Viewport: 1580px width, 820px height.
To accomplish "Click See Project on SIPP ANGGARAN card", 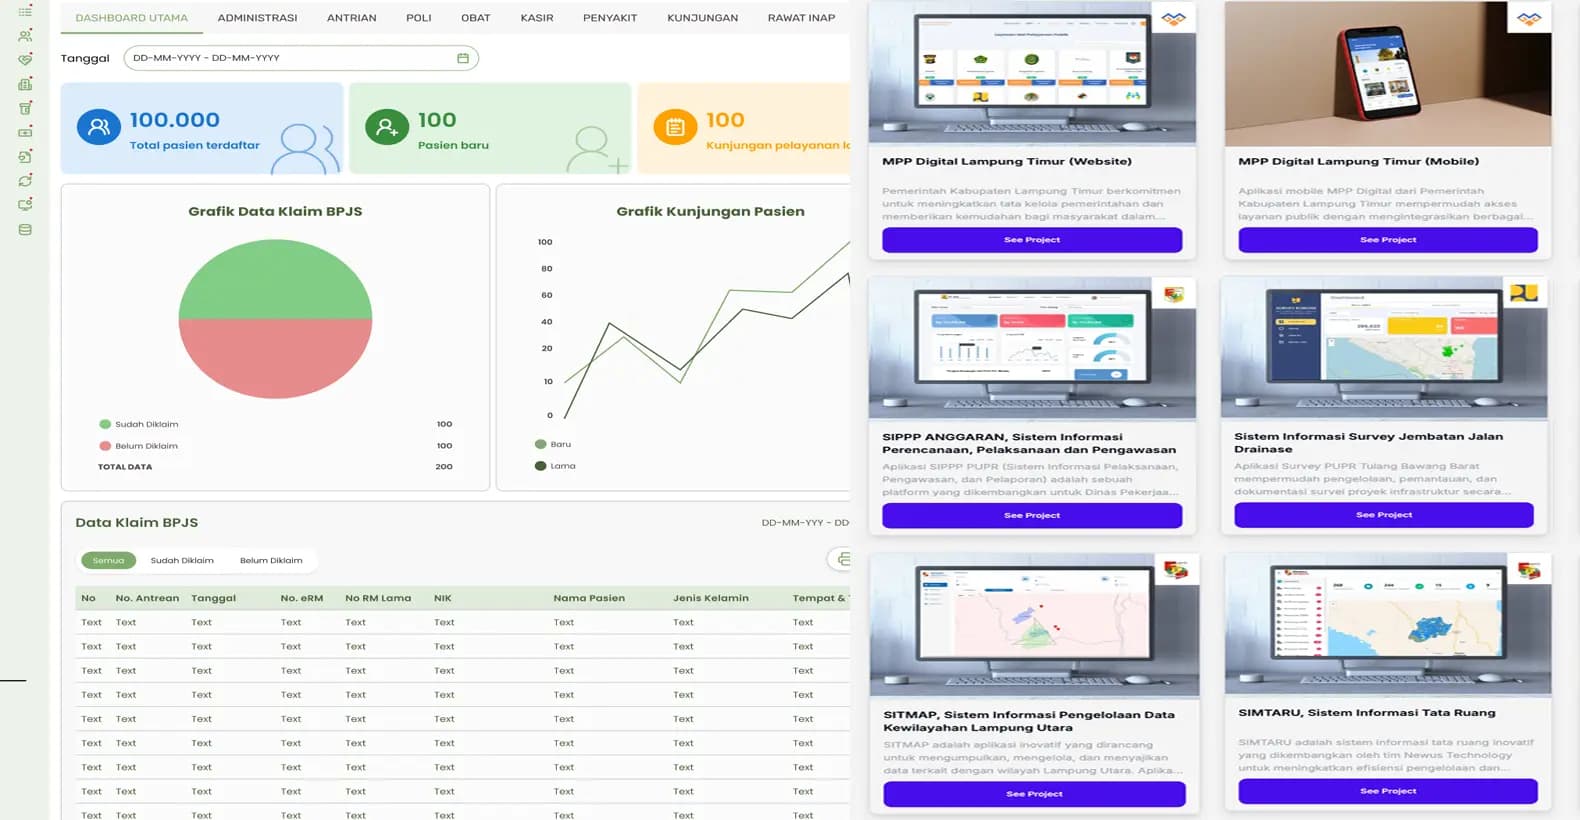I will tap(1032, 515).
